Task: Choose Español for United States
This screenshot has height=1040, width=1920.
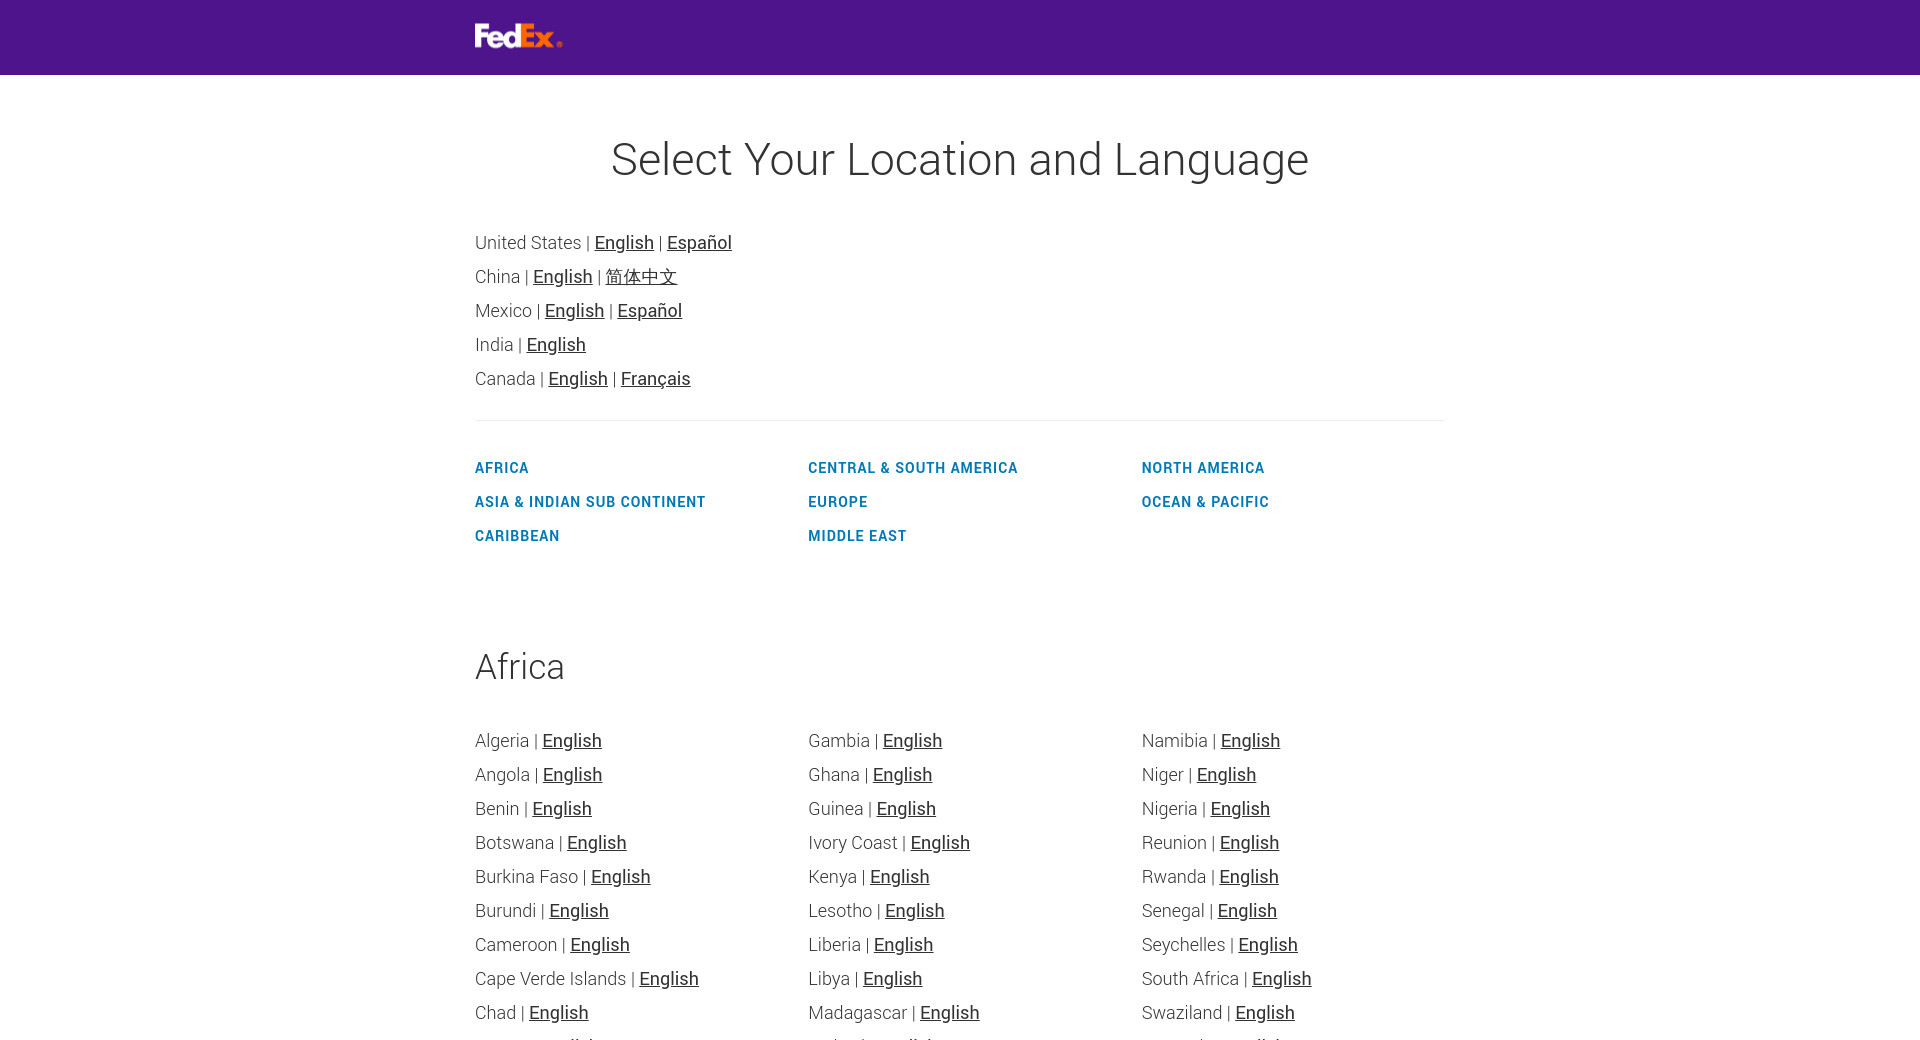Action: pos(699,243)
